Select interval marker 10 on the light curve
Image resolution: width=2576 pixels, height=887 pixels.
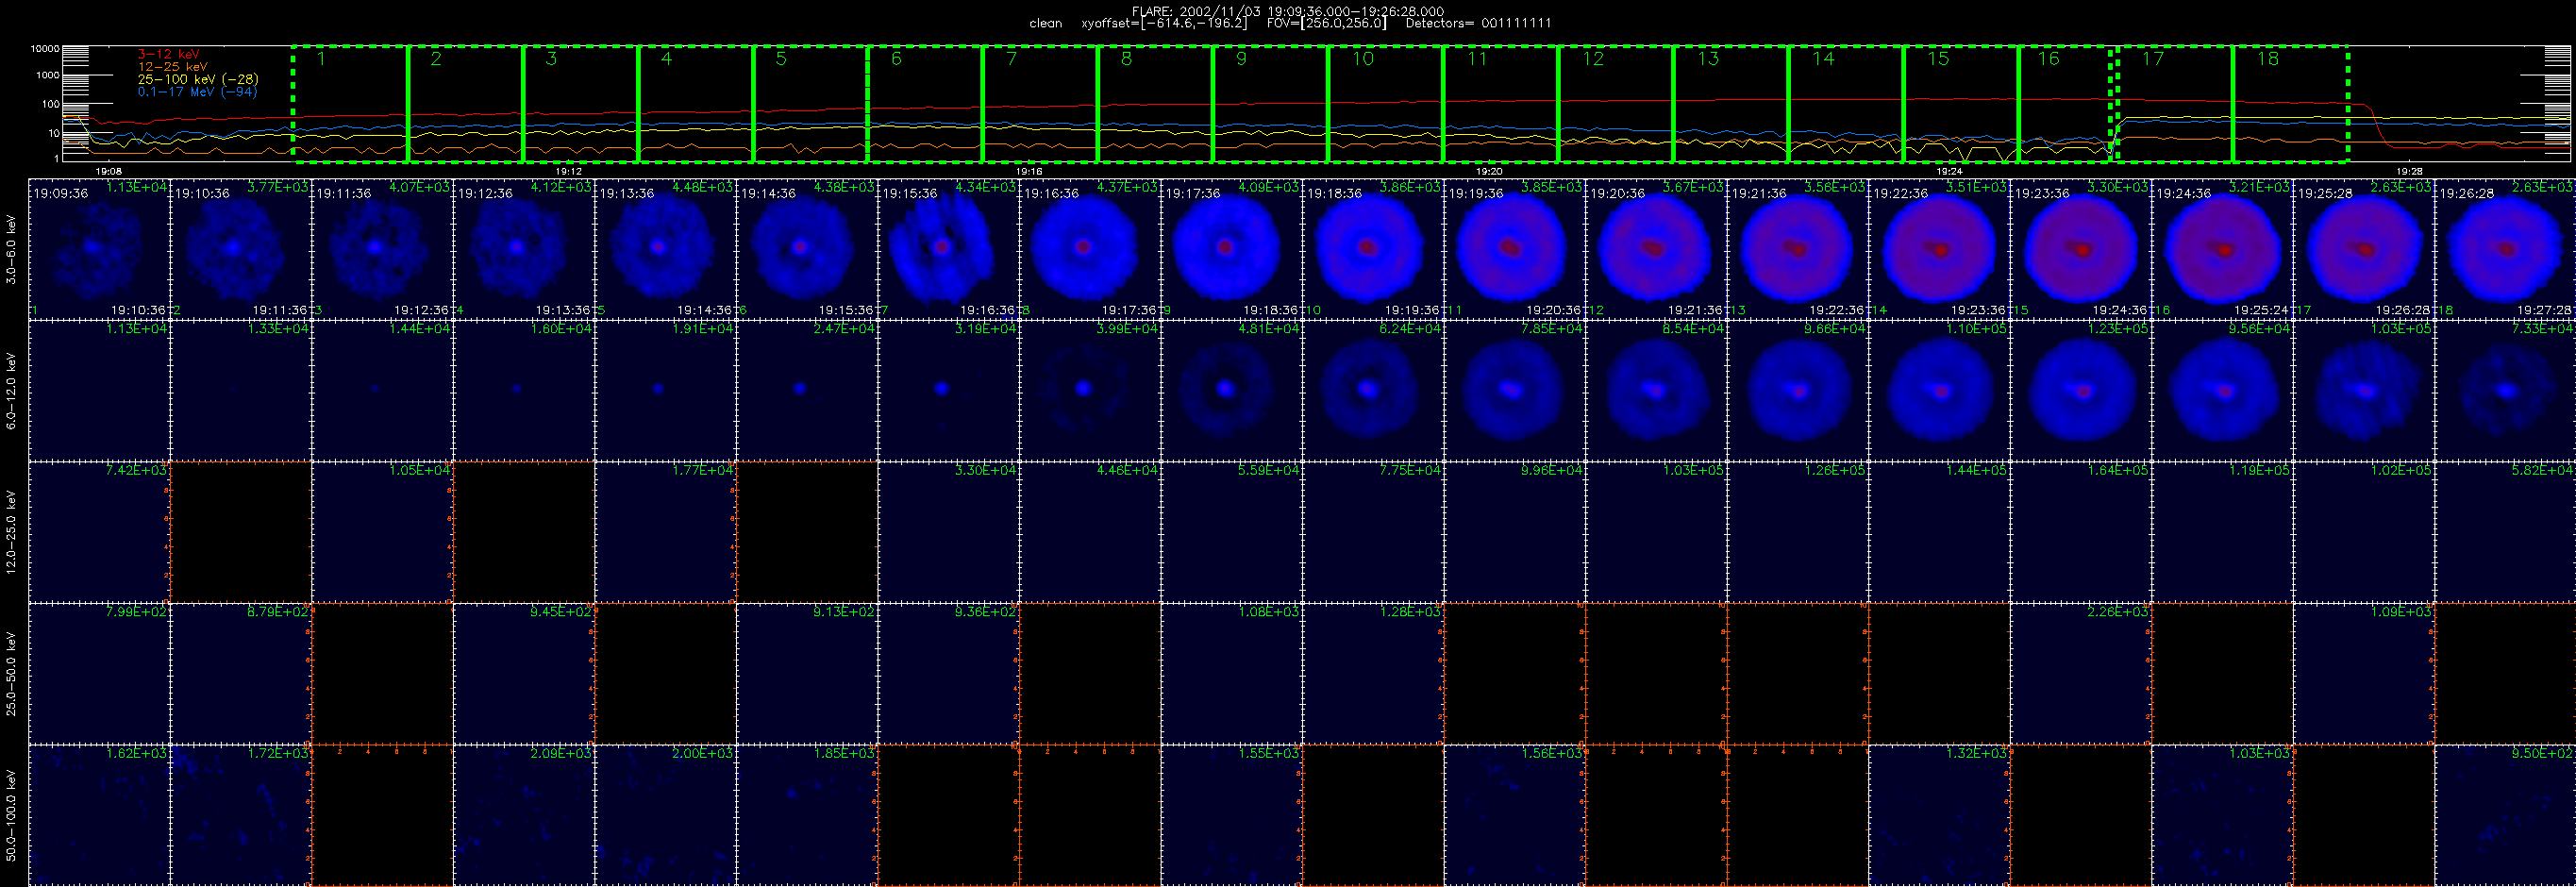1363,59
